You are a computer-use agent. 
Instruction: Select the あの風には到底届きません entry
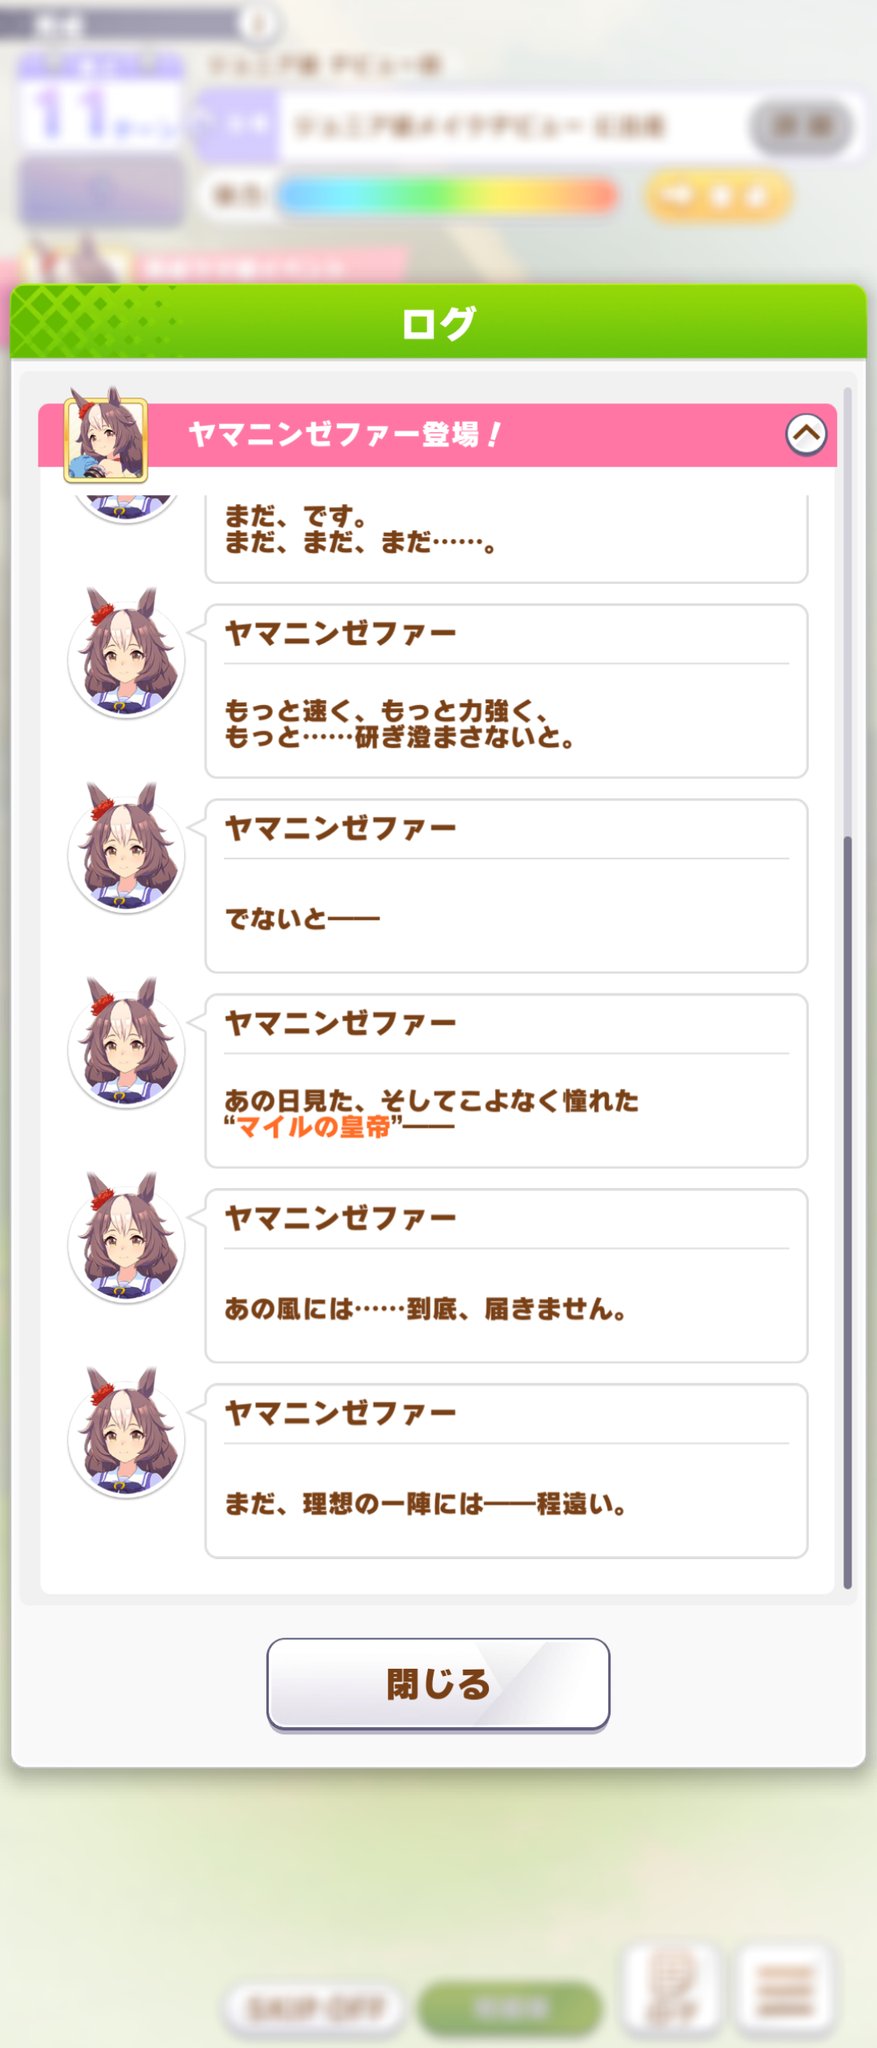tap(506, 1276)
